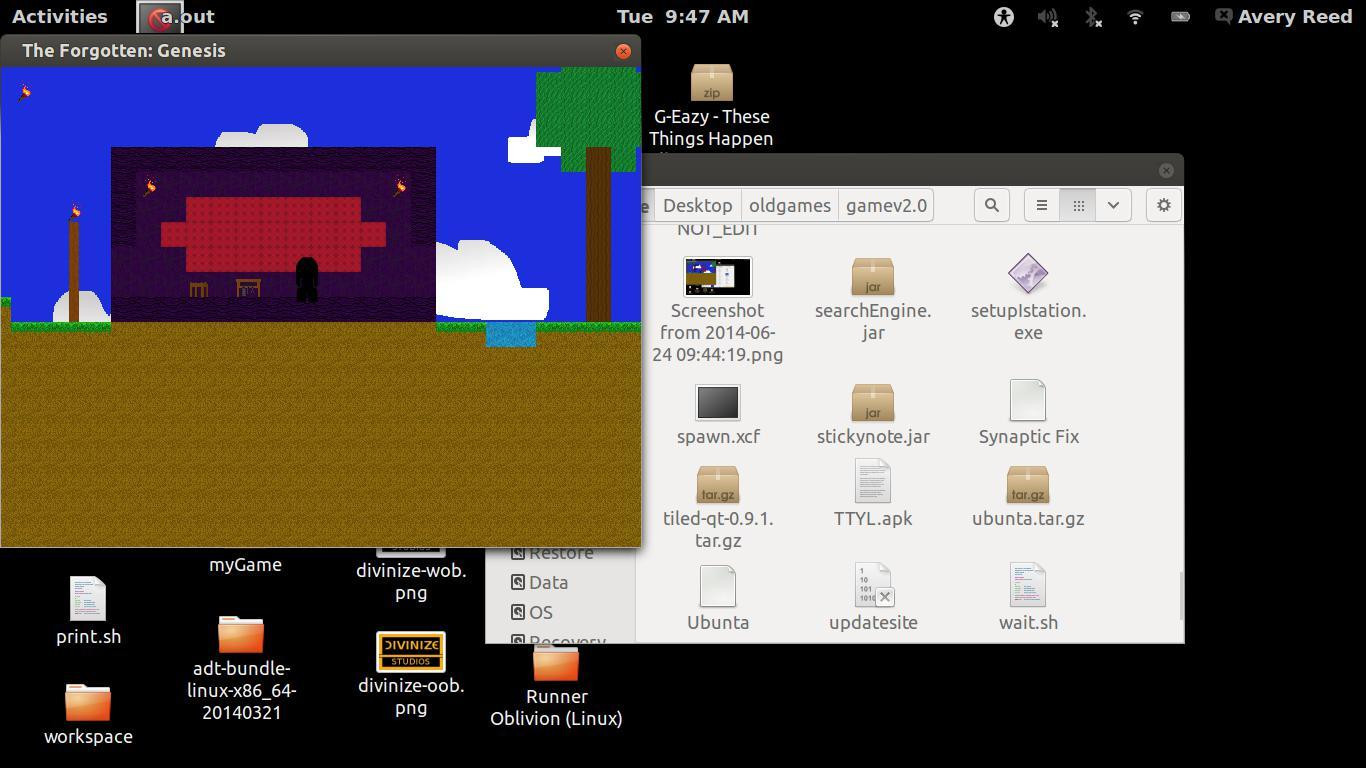Open the Bluetooth status icon
This screenshot has height=768, width=1366.
(x=1093, y=16)
